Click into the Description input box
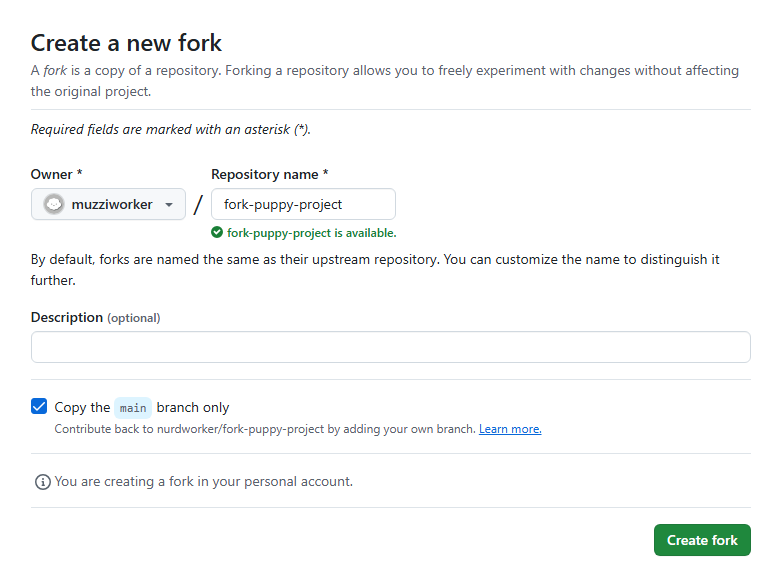Image resolution: width=784 pixels, height=572 pixels. (x=390, y=347)
